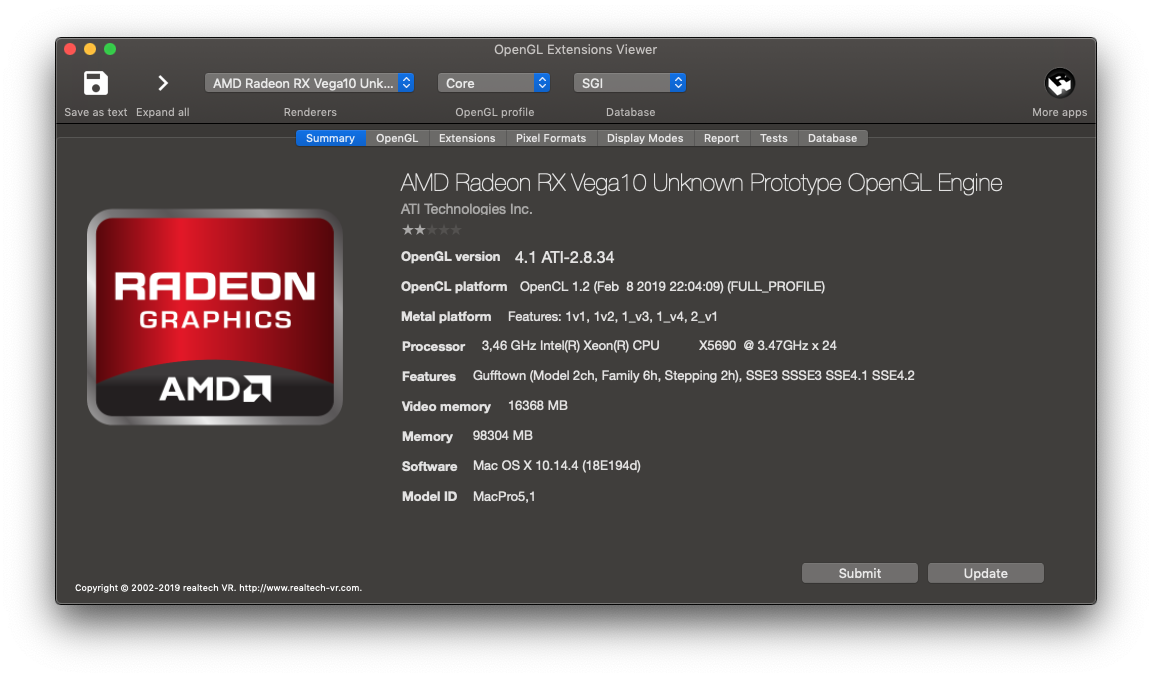Viewport: 1152px width, 678px height.
Task: Select the Summary tab
Action: tap(331, 138)
